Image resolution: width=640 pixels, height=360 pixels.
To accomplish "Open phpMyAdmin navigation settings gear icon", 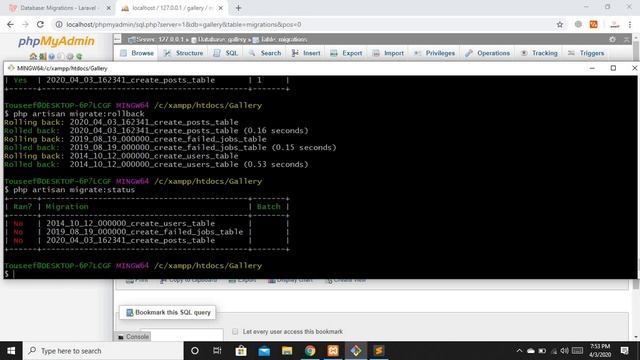I will (70, 56).
